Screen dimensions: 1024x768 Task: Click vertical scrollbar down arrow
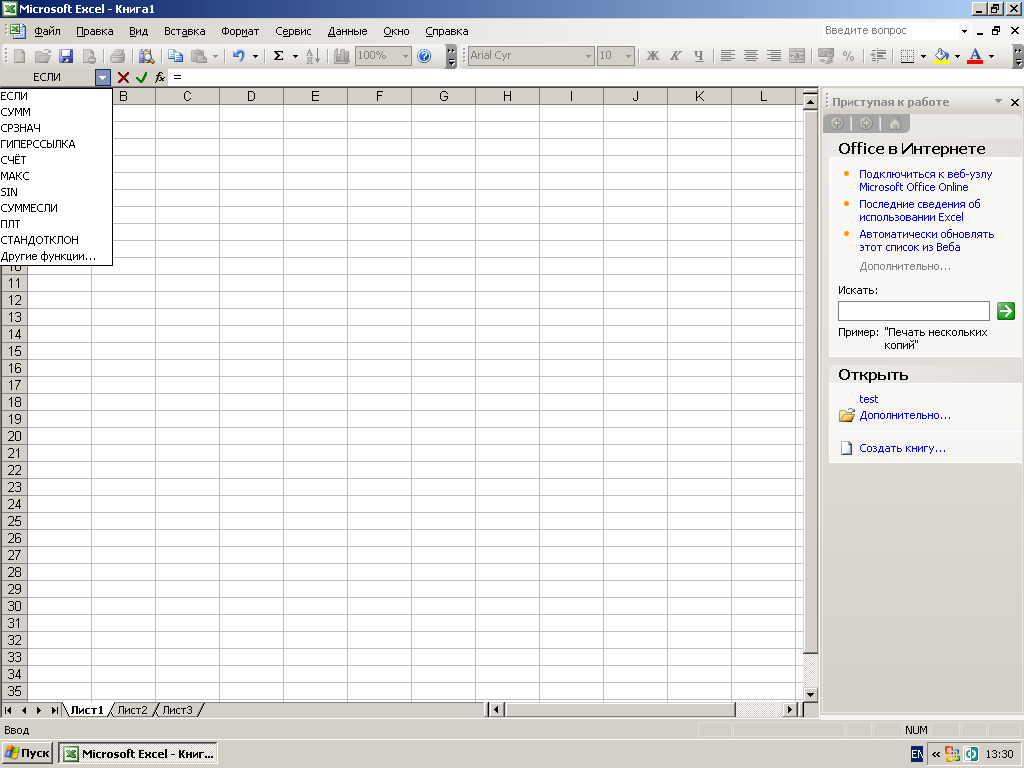tap(810, 694)
